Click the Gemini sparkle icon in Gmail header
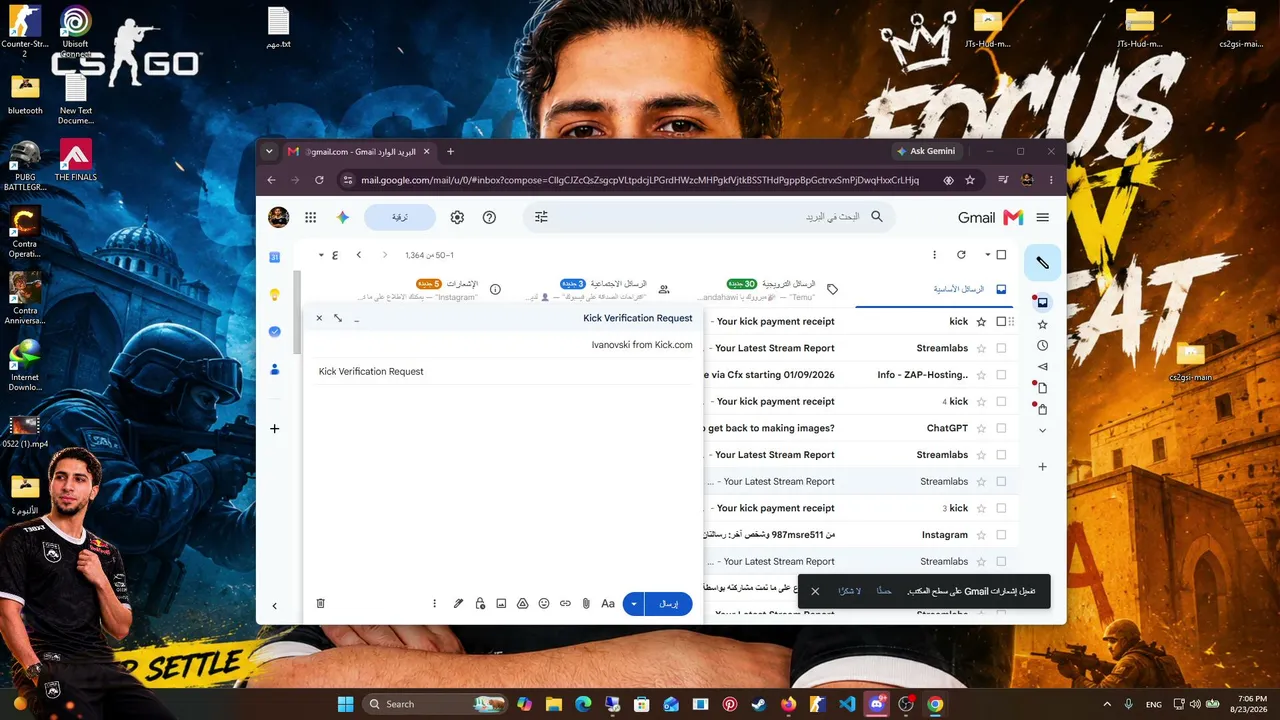This screenshot has height=720, width=1280. tap(342, 217)
